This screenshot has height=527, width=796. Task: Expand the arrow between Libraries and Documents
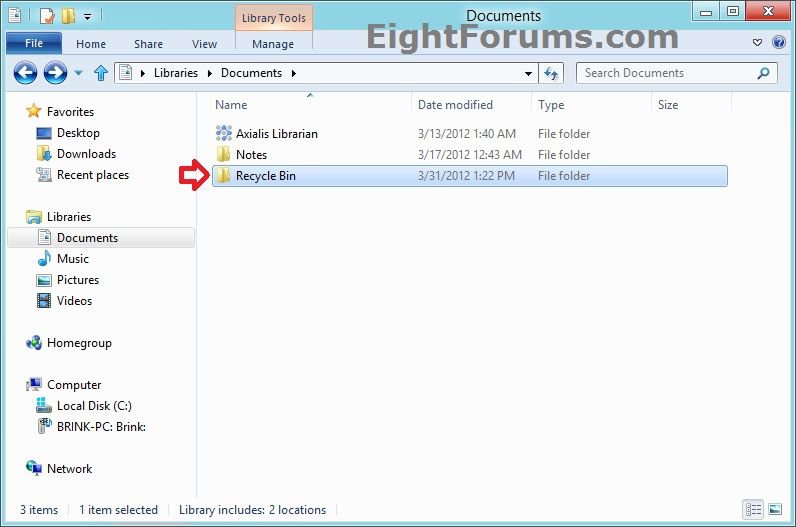click(x=209, y=74)
